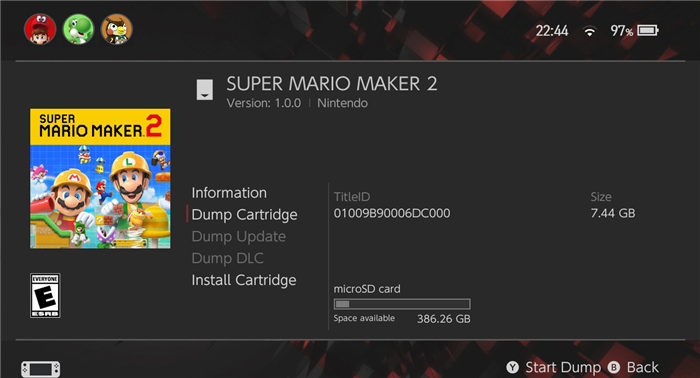Click the 22:44 clock
The image size is (700, 378).
[552, 31]
